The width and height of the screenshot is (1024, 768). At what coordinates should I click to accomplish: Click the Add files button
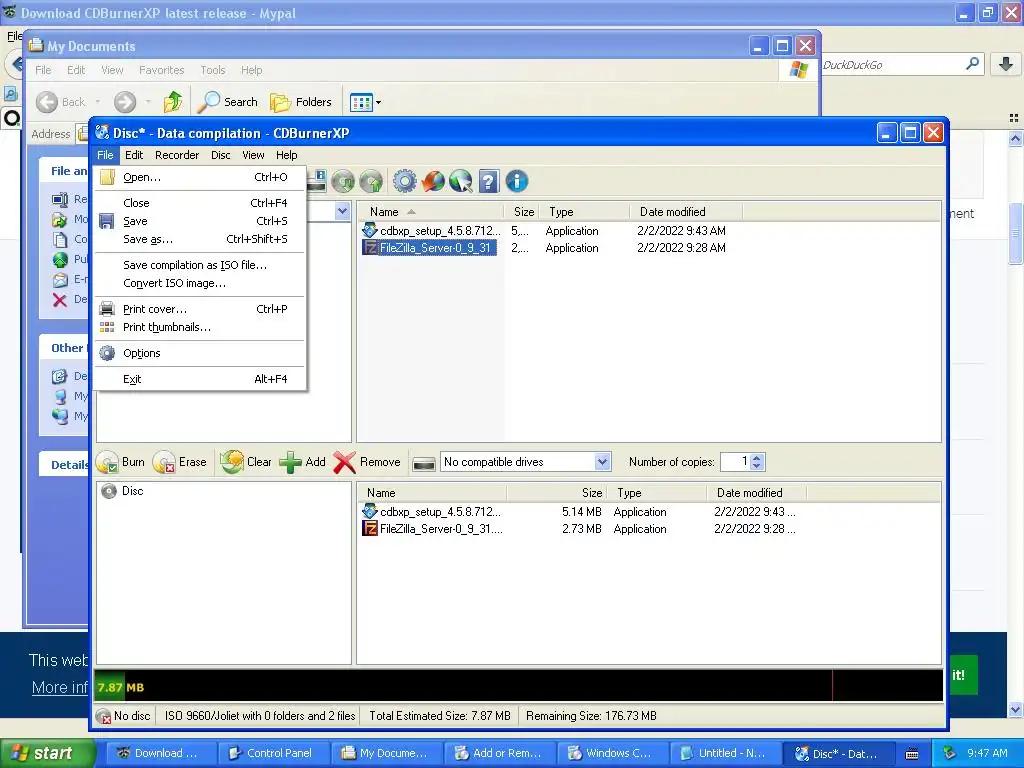click(x=303, y=462)
